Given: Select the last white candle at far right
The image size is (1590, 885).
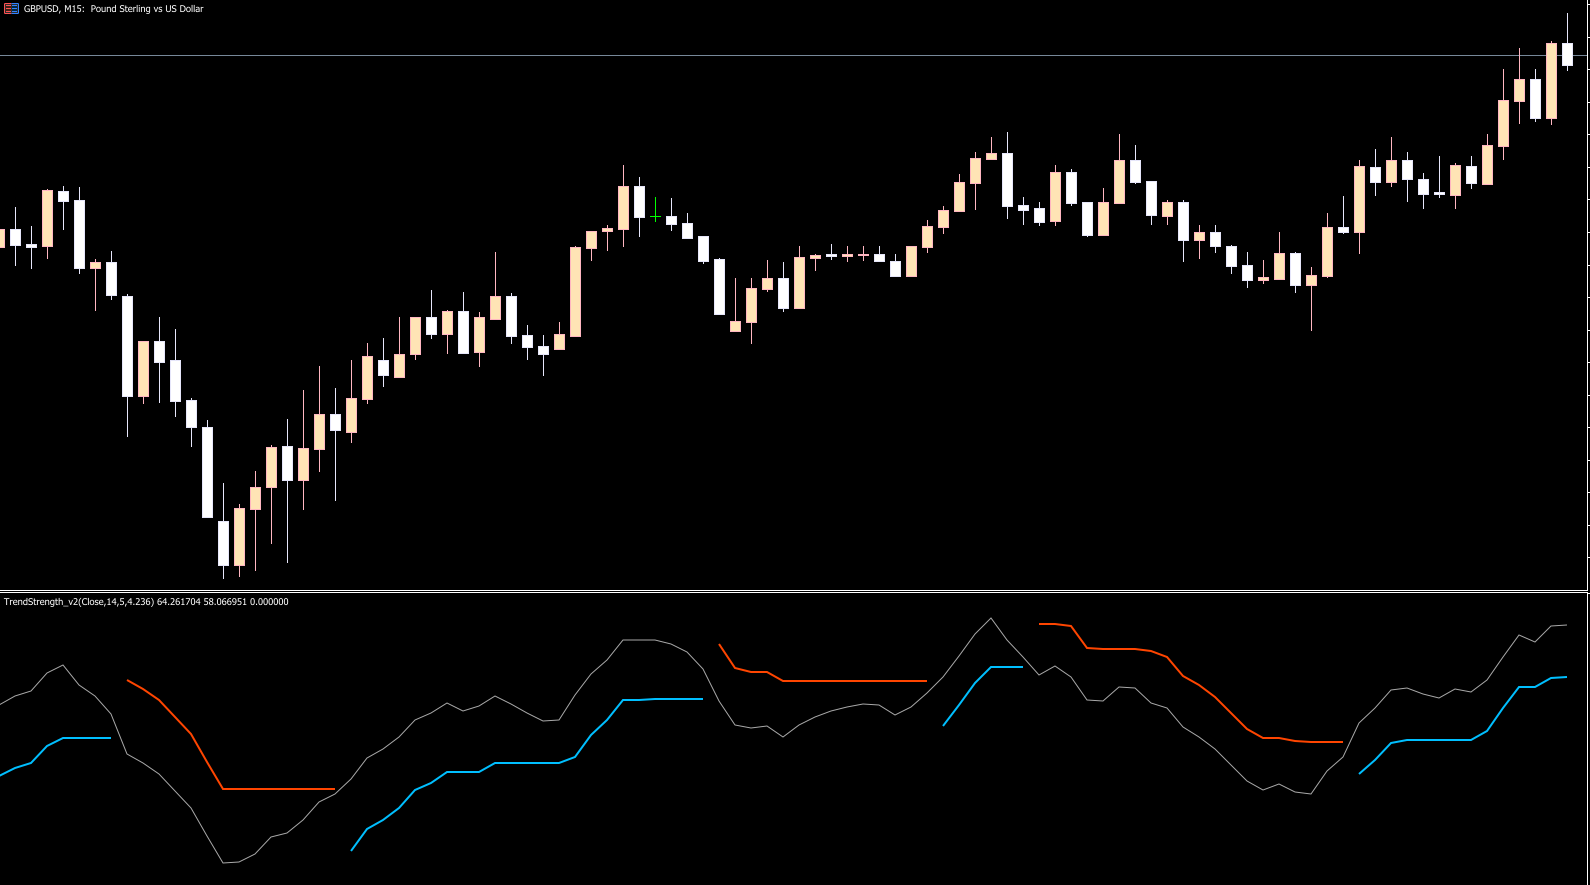Looking at the screenshot, I should (1567, 54).
